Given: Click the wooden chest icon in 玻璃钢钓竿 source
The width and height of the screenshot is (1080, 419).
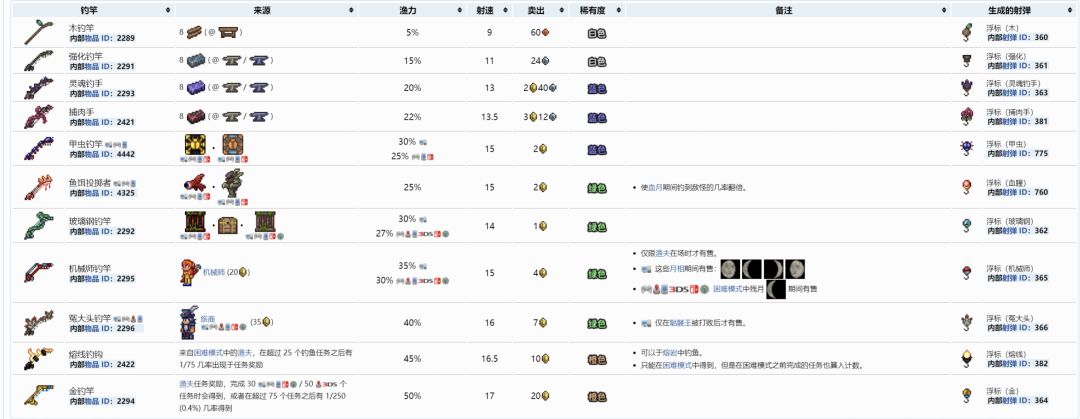Looking at the screenshot, I should click(x=228, y=225).
